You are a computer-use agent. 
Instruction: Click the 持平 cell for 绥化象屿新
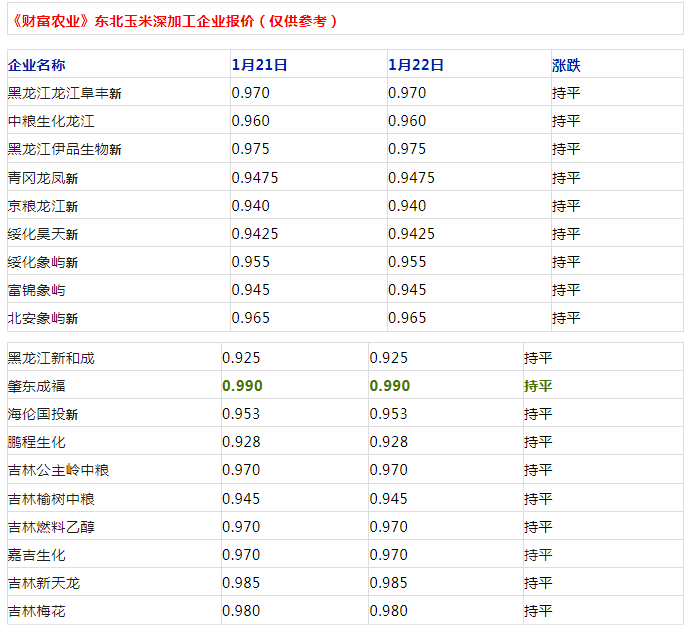[566, 262]
